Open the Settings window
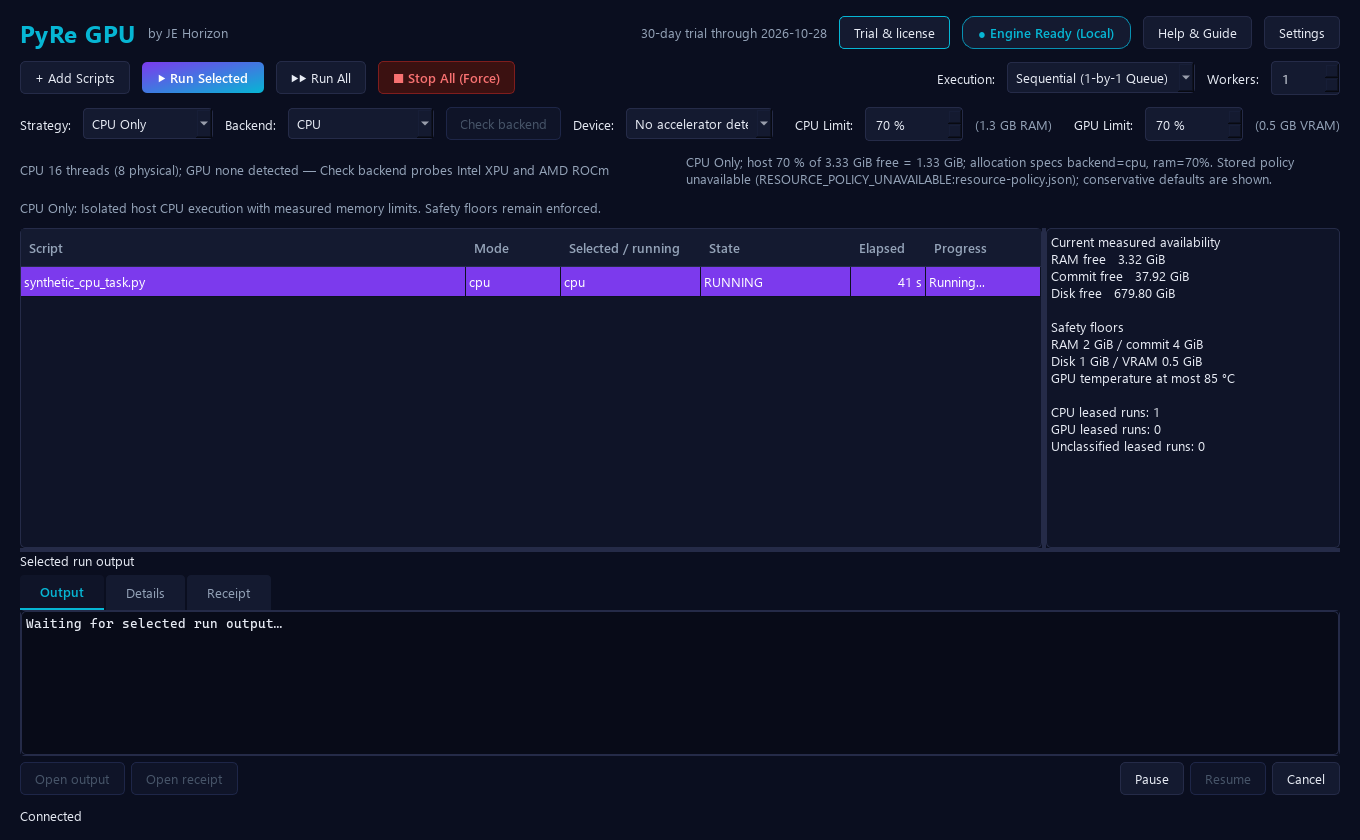 click(x=1302, y=33)
